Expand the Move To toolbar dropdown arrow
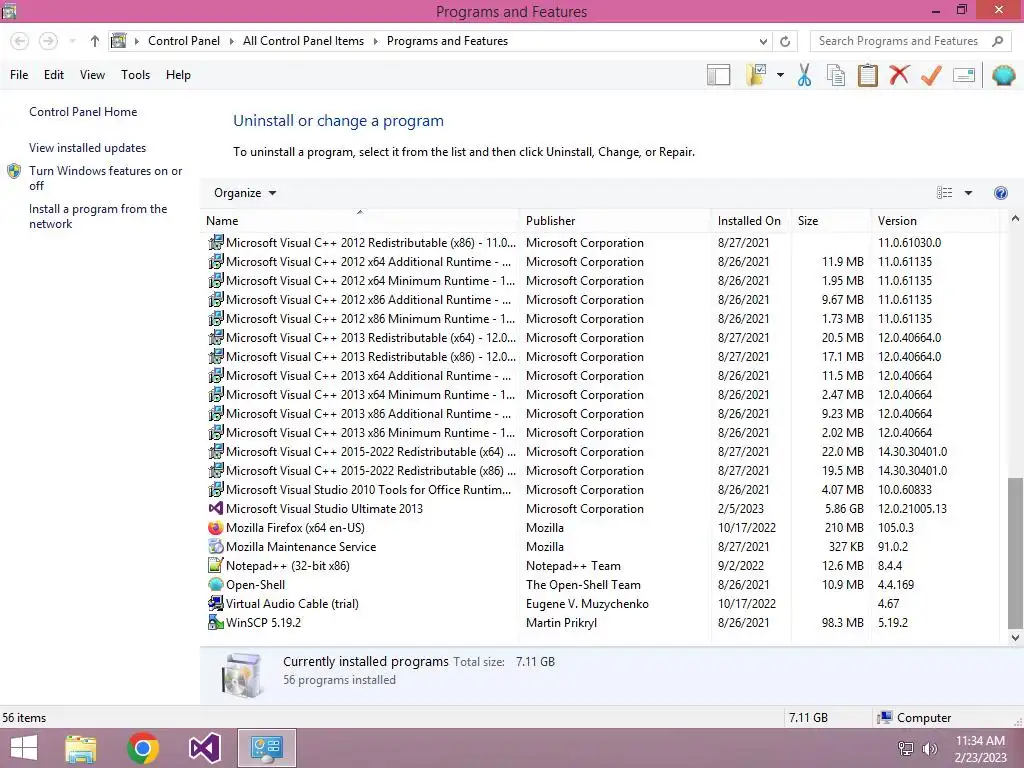 780,75
